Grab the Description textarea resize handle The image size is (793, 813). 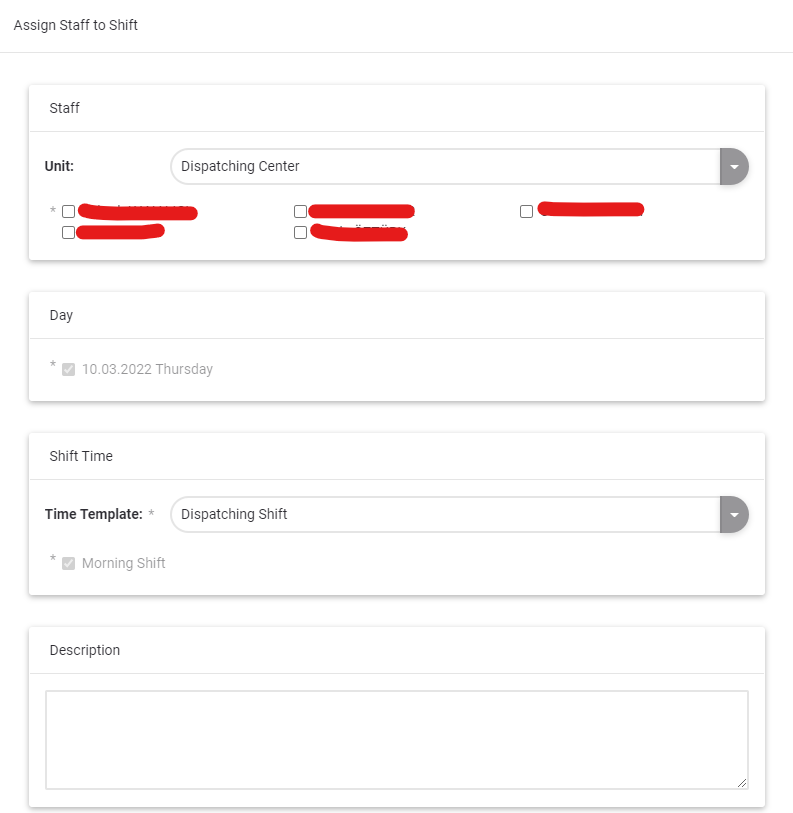click(742, 784)
